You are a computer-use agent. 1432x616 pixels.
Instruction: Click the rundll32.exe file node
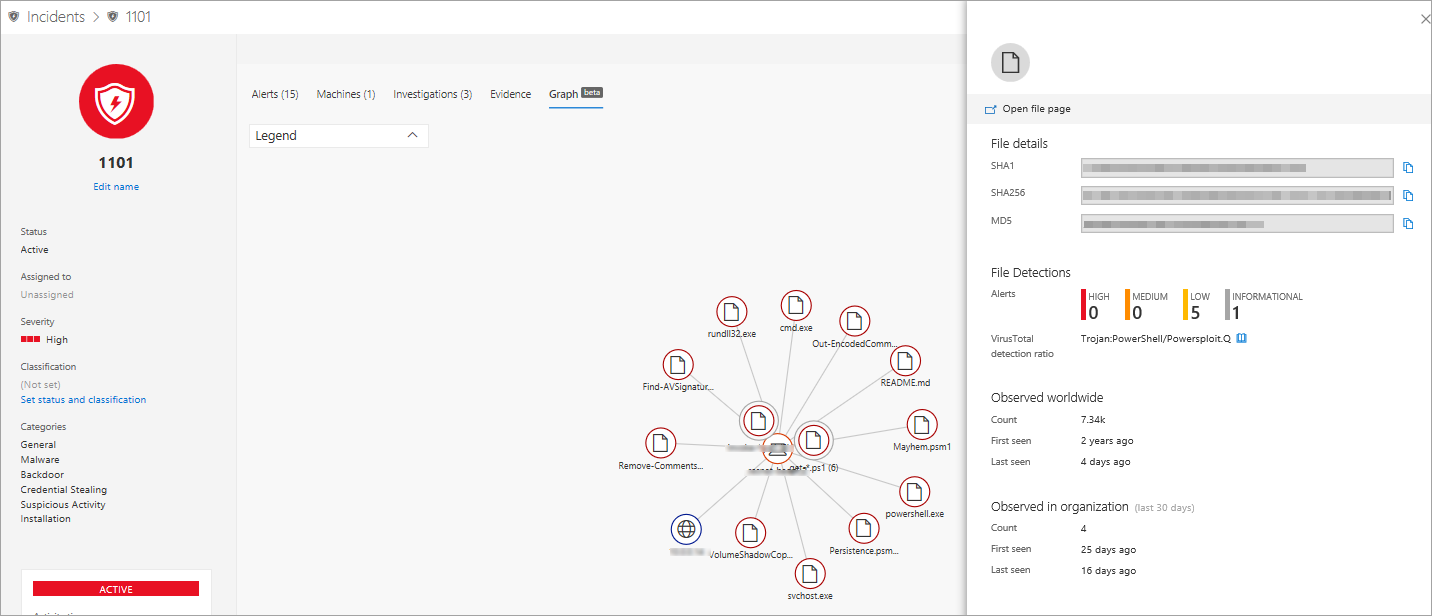point(732,311)
